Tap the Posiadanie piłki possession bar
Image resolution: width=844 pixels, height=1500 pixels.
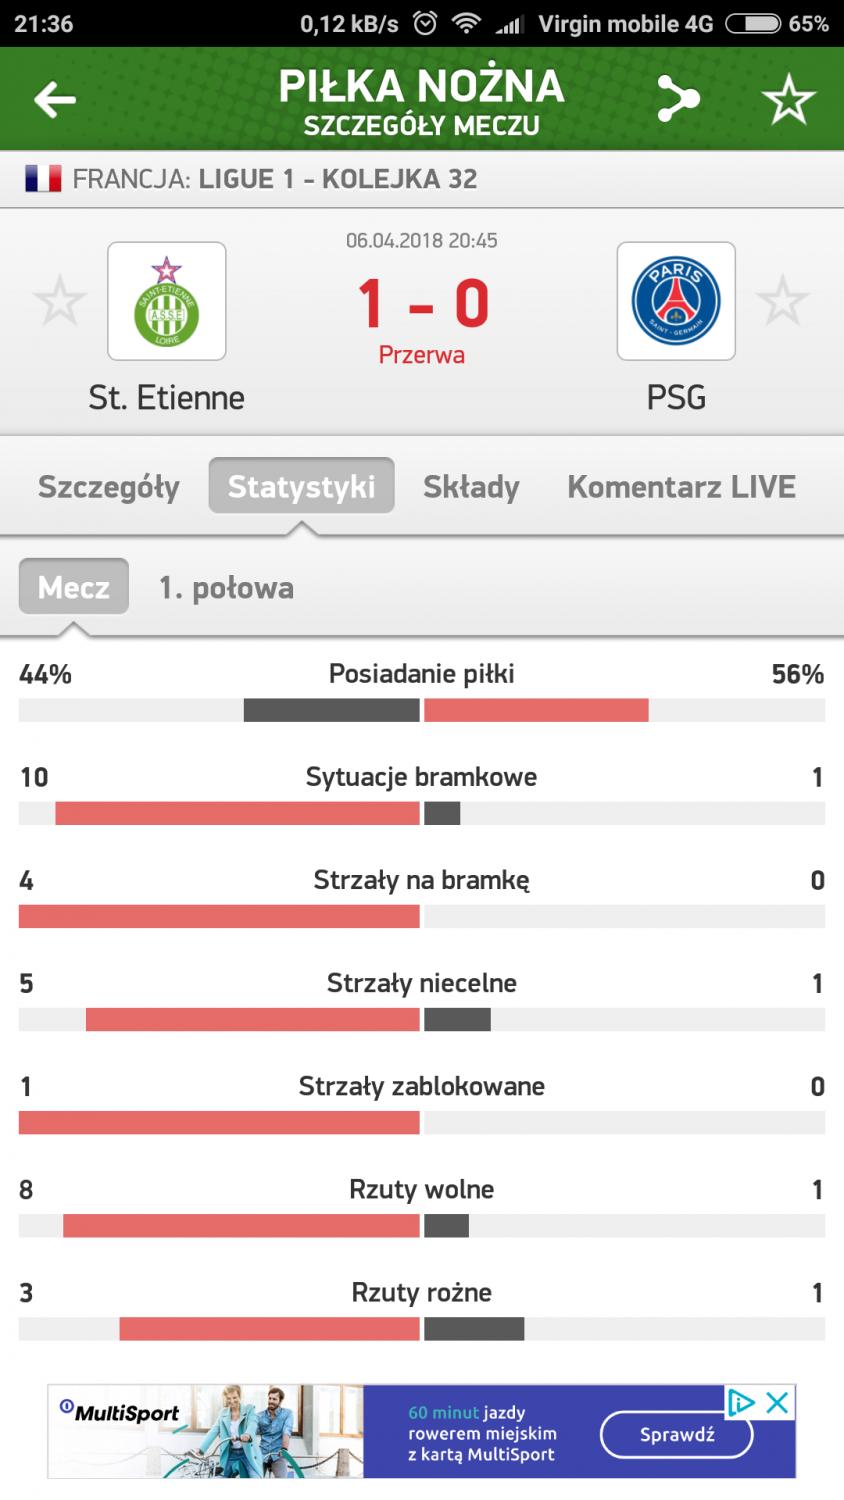point(422,710)
